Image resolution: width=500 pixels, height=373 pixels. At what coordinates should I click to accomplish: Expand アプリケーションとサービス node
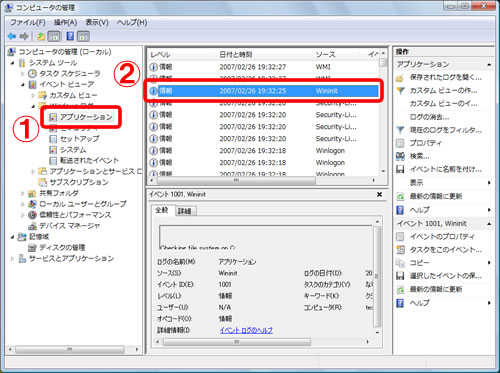pyautogui.click(x=33, y=172)
